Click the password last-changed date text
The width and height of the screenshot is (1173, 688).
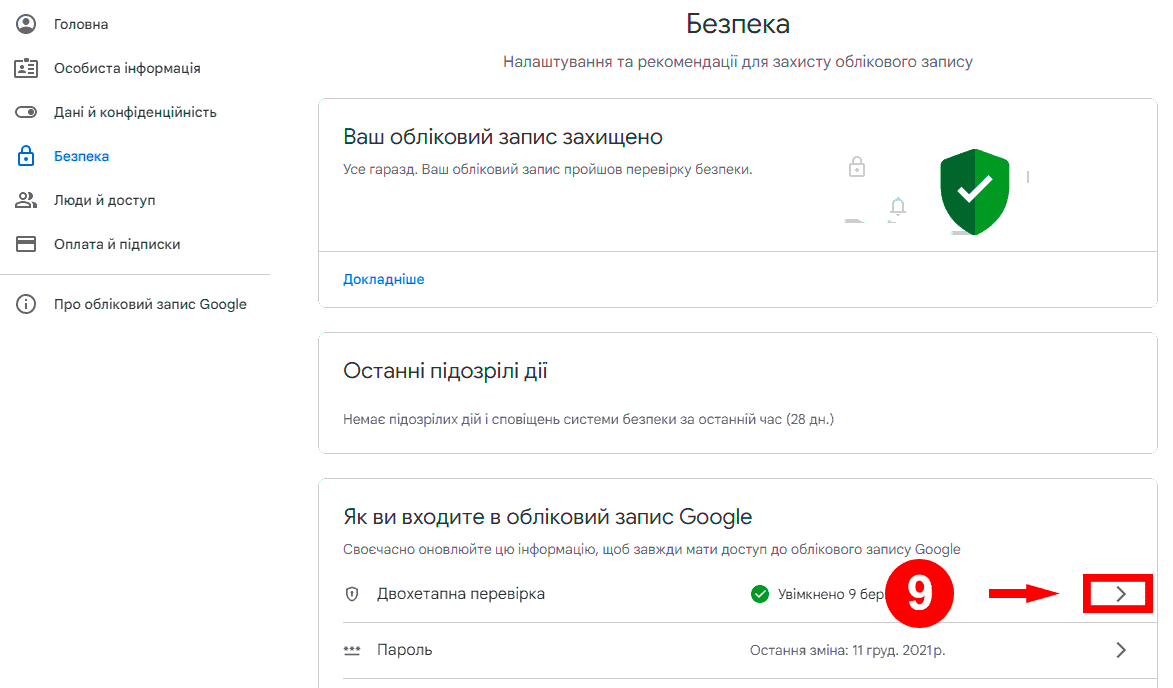[847, 650]
